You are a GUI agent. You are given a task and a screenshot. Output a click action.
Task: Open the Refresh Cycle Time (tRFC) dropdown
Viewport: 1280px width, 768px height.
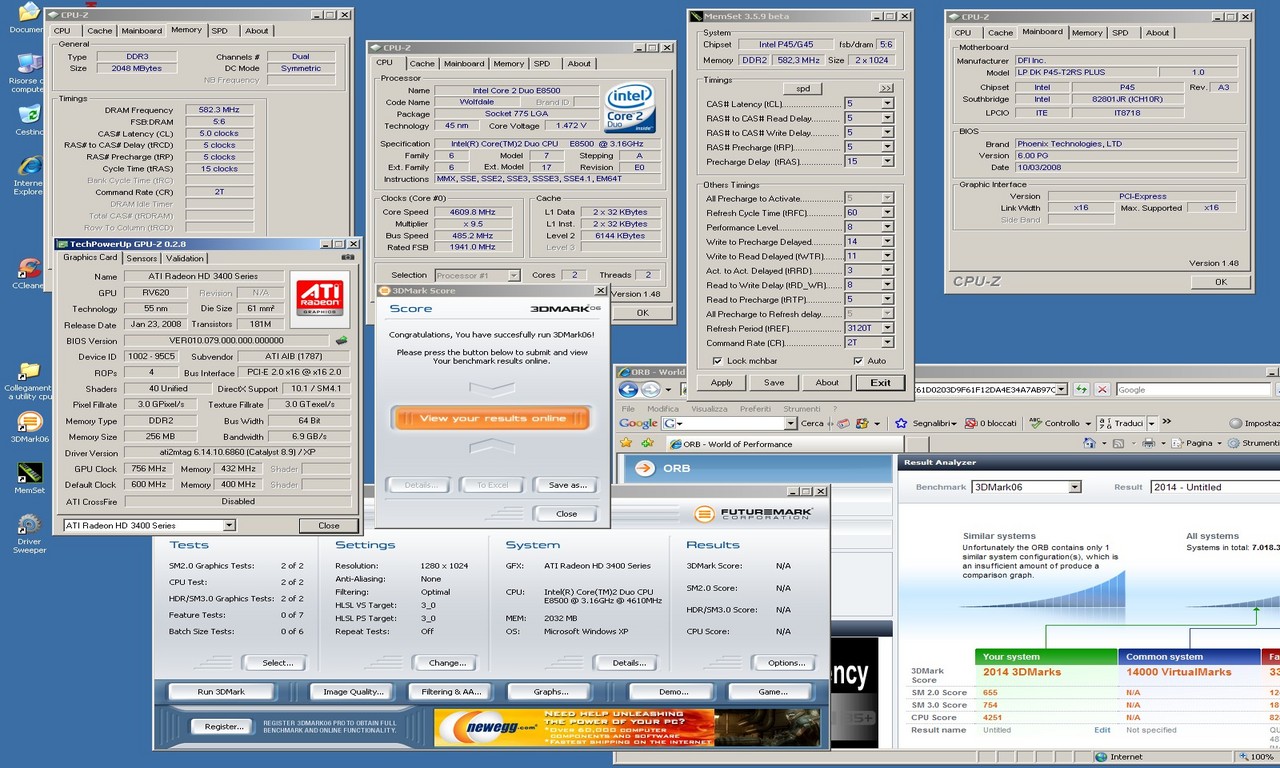(887, 213)
